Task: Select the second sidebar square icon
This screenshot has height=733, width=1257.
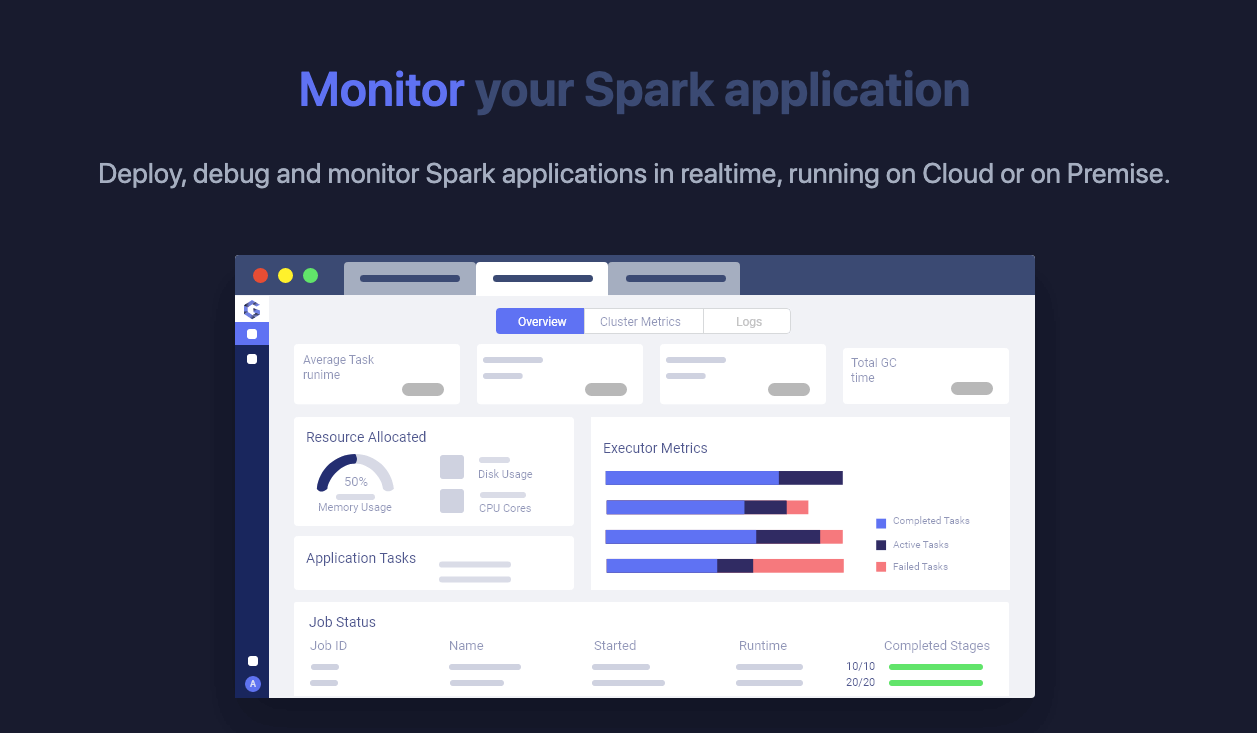Action: point(252,359)
